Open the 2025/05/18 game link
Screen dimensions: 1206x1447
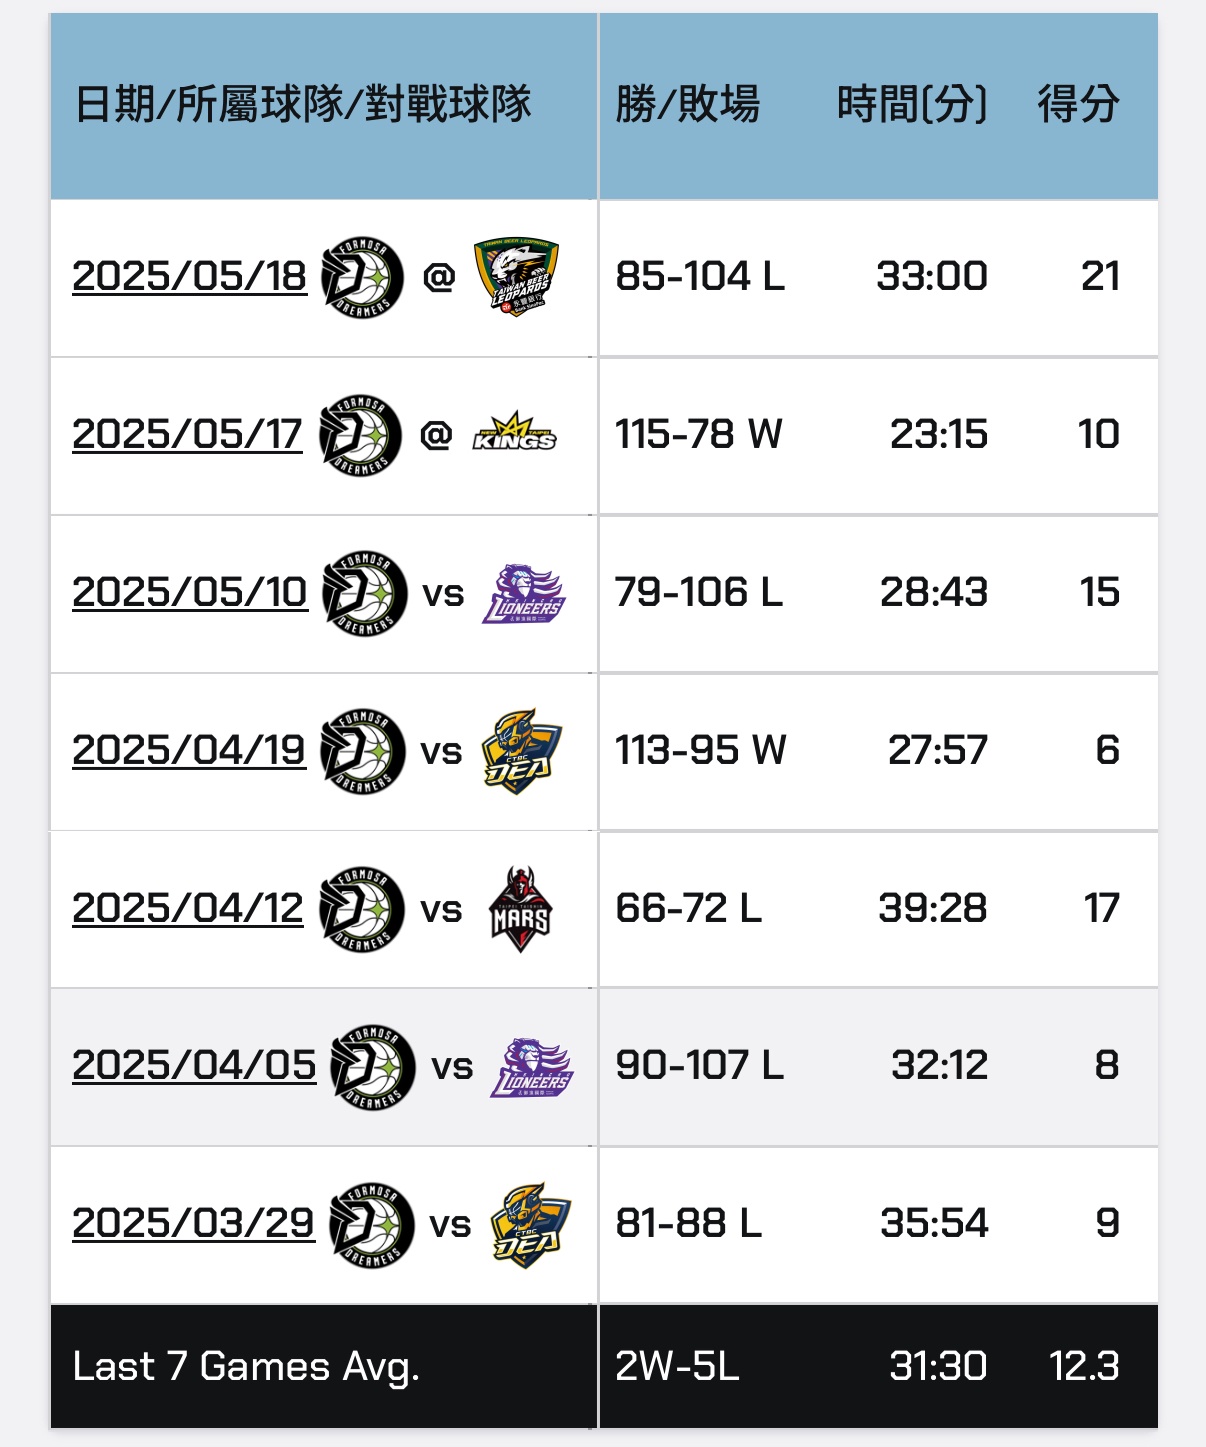pyautogui.click(x=189, y=276)
